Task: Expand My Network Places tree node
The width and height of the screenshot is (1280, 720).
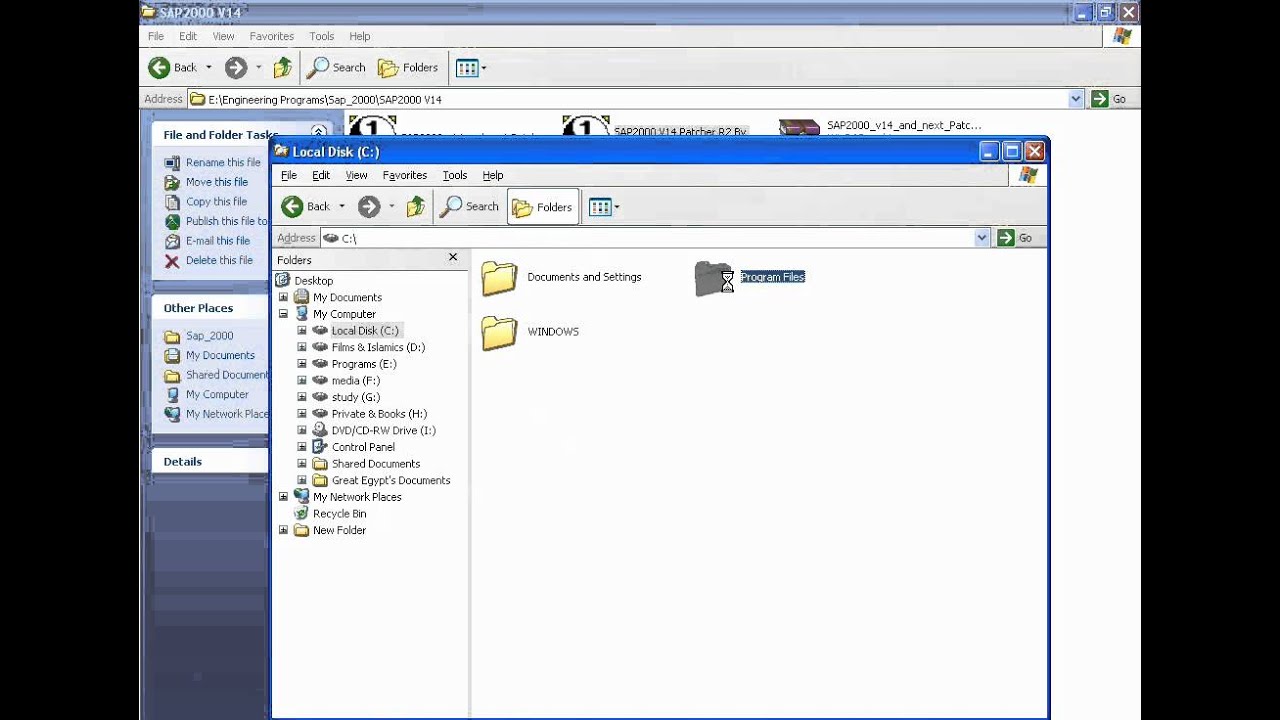Action: tap(283, 497)
